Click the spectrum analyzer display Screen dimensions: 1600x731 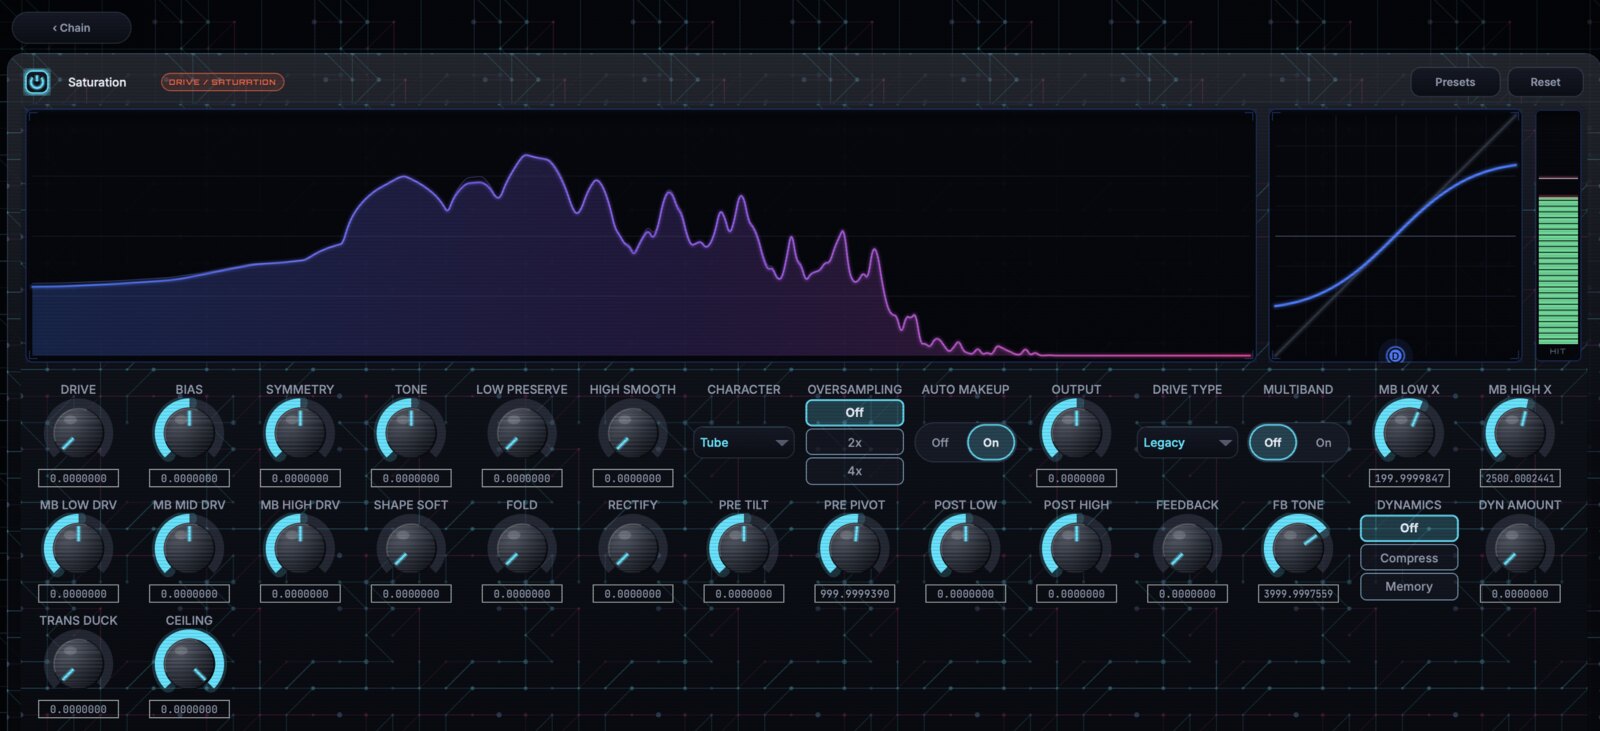[641, 235]
